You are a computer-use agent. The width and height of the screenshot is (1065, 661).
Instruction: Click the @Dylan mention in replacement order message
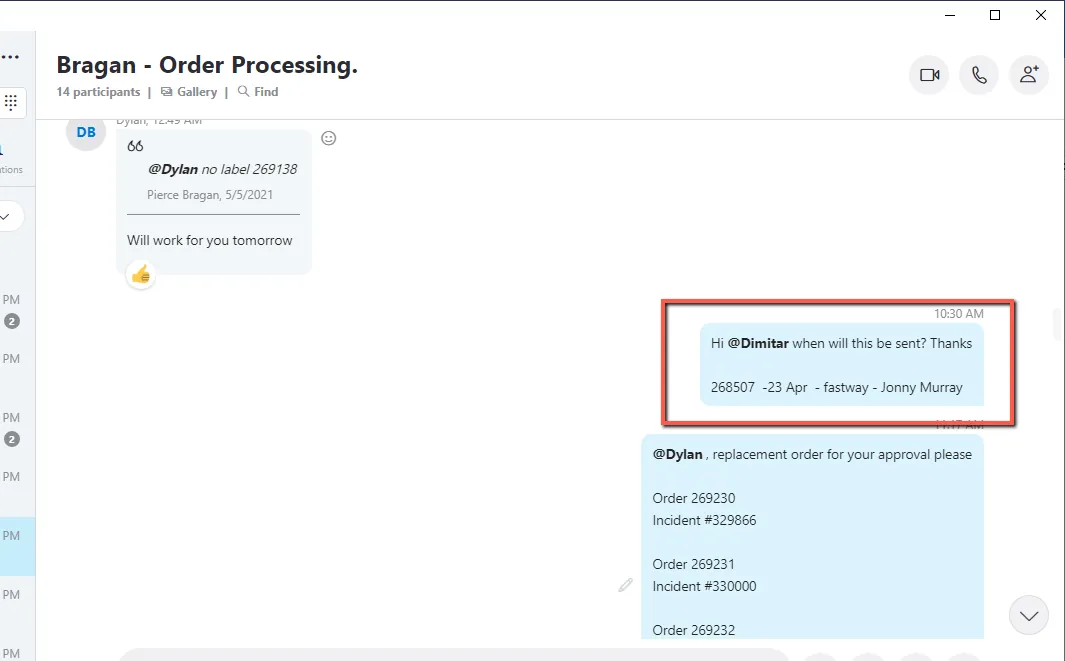677,454
